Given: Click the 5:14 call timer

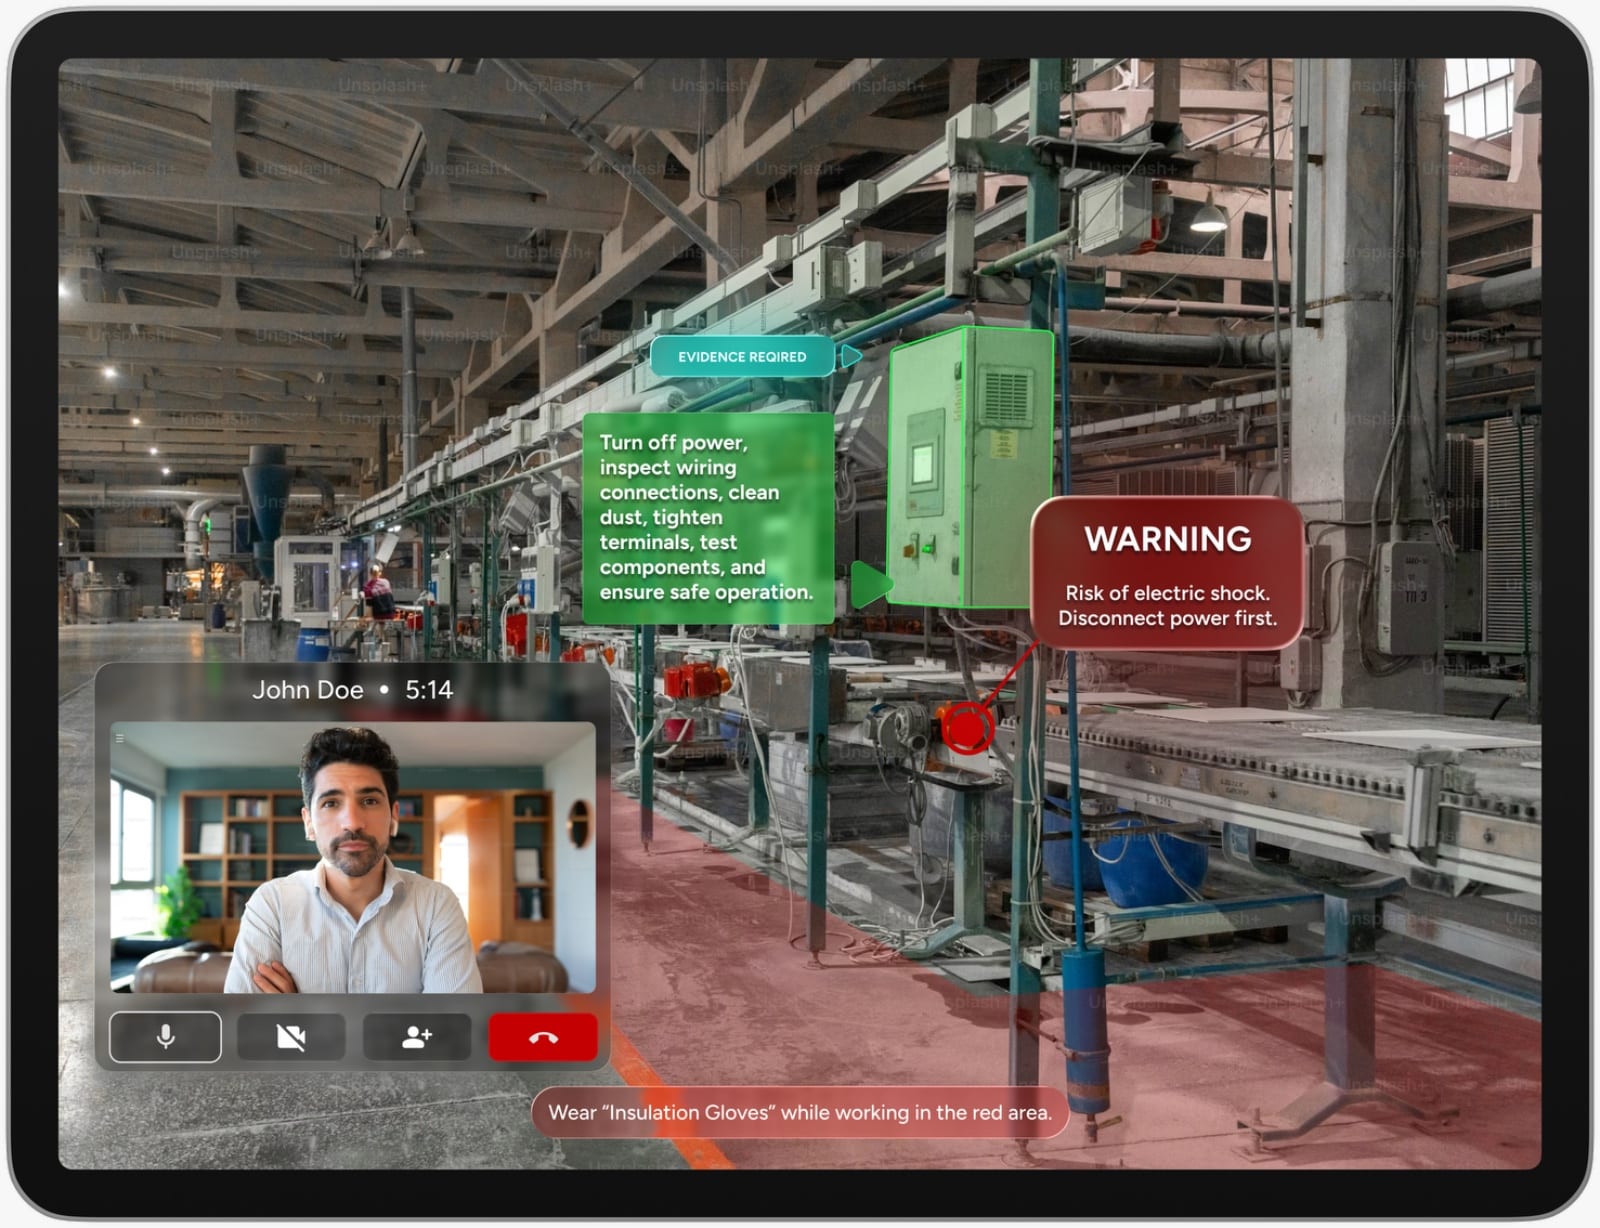Looking at the screenshot, I should pyautogui.click(x=429, y=690).
